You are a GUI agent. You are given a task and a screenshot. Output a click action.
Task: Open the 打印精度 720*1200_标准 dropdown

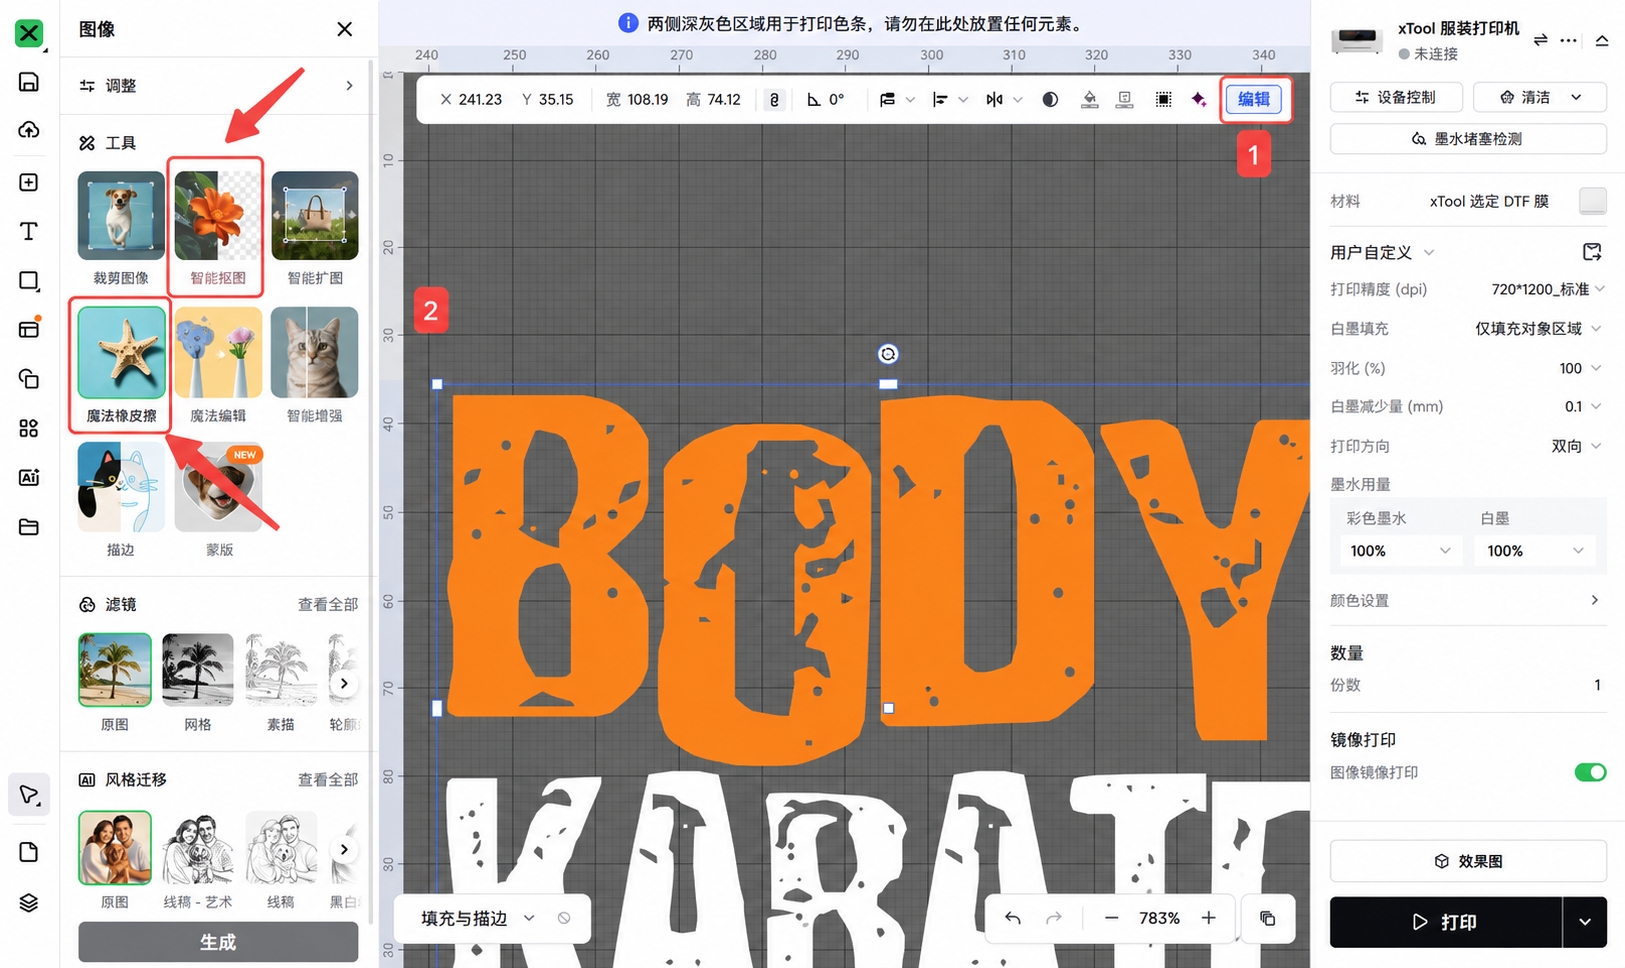1548,289
